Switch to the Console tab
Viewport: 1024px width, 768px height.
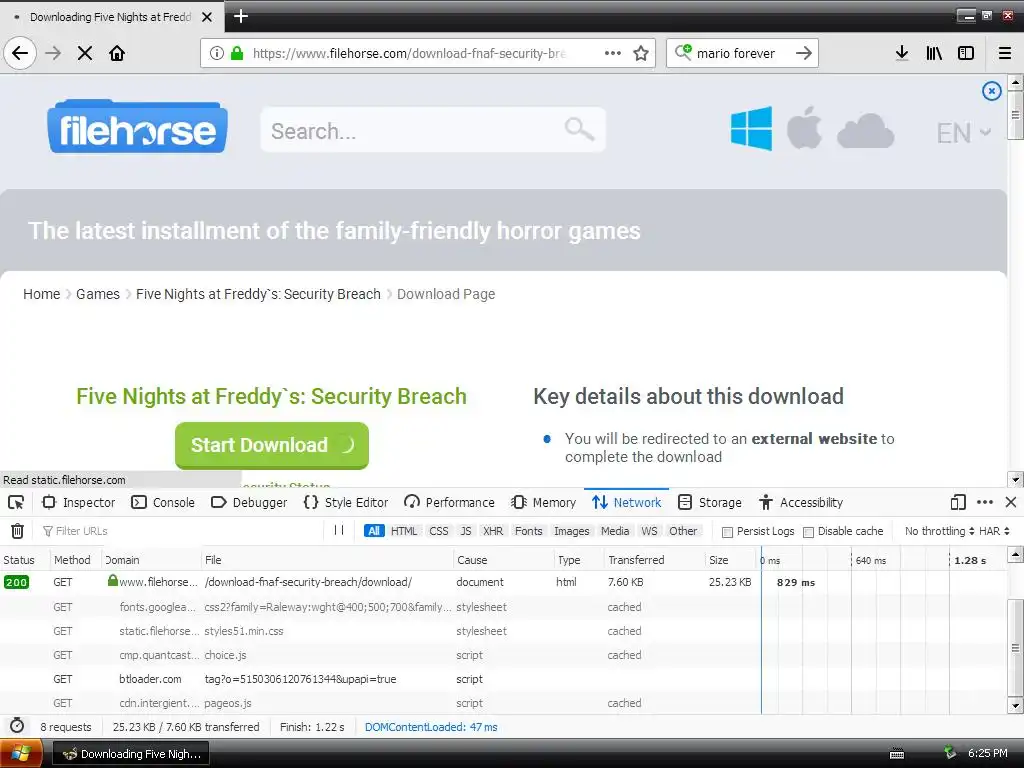click(x=163, y=502)
